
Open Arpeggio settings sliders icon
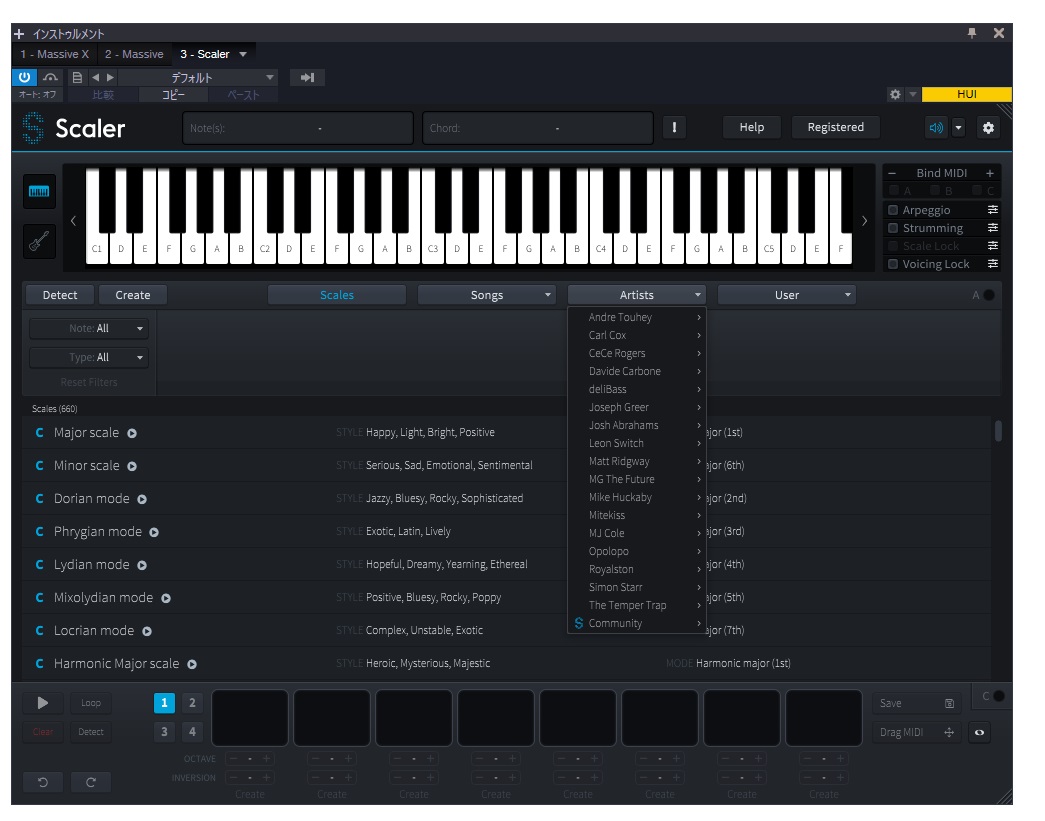(992, 210)
